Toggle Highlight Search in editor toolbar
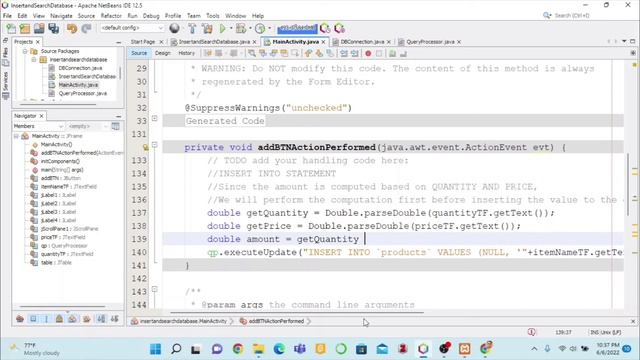The width and height of the screenshot is (640, 360). point(284,53)
